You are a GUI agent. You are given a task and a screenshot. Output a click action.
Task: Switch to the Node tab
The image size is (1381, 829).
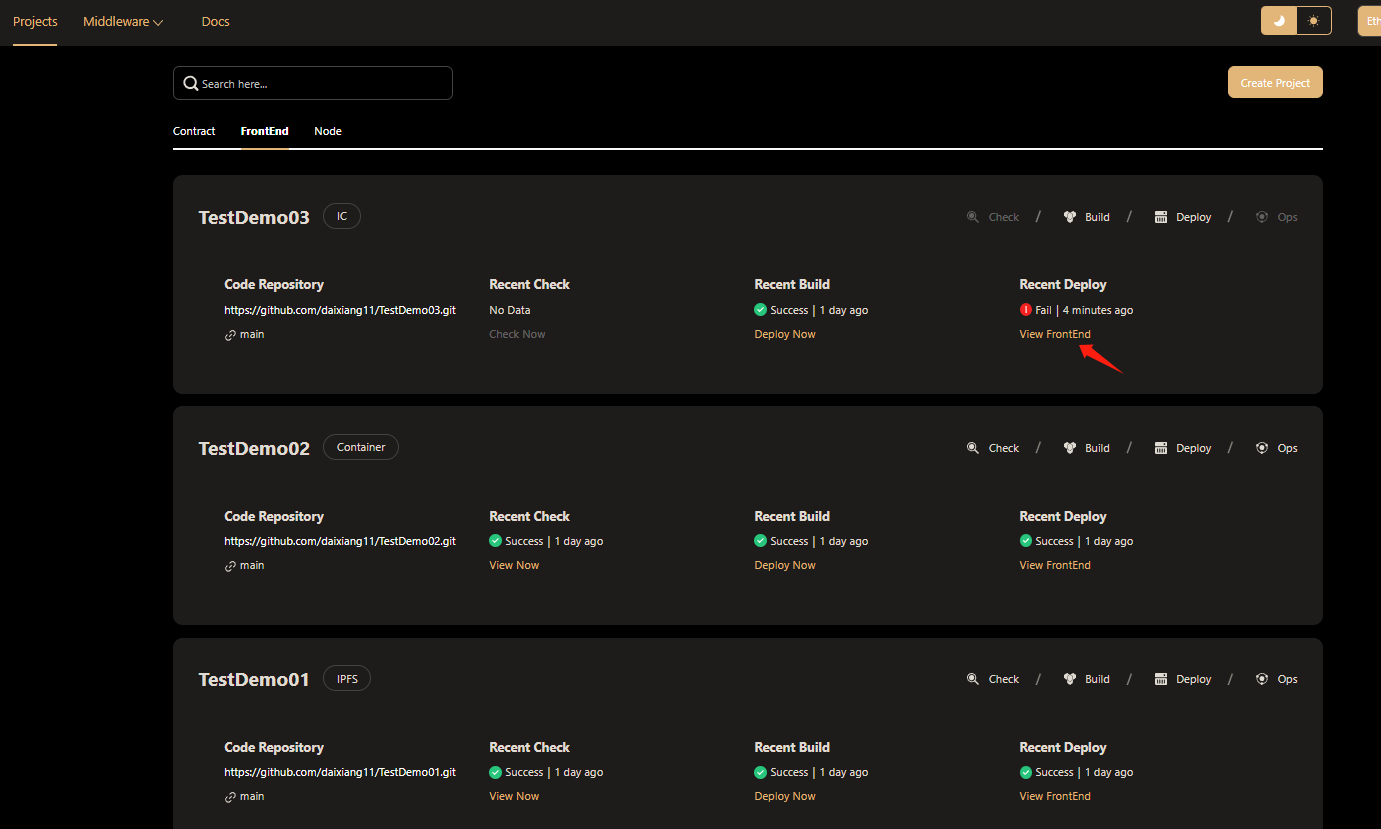328,131
